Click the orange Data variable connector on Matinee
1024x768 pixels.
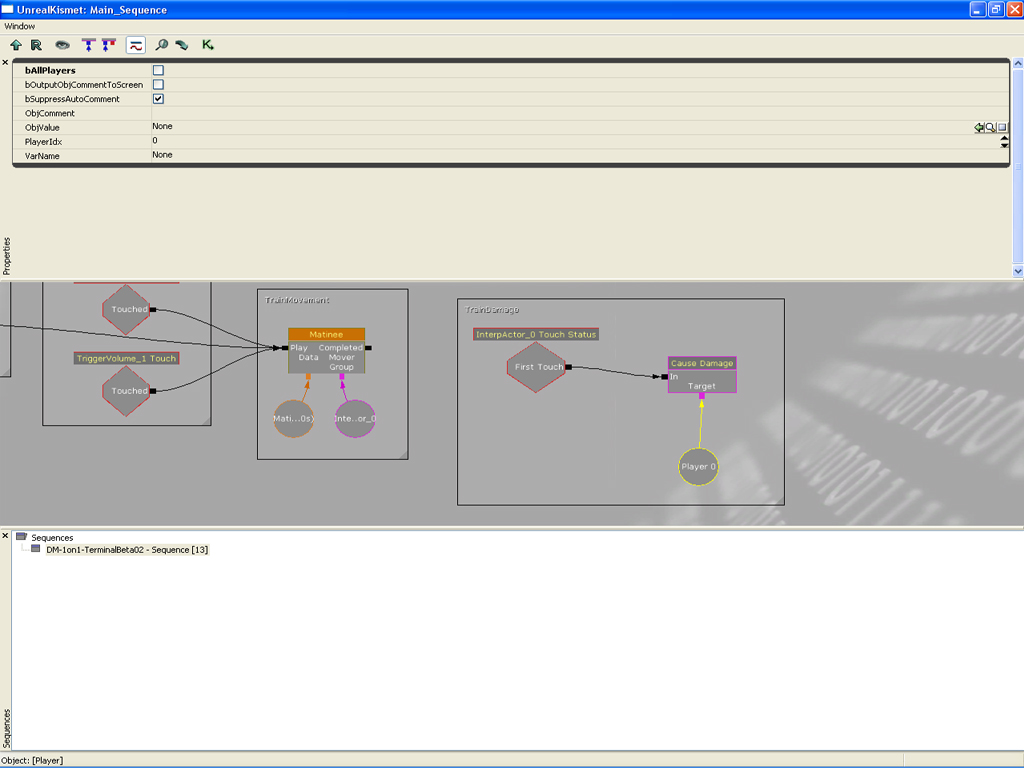[308, 376]
